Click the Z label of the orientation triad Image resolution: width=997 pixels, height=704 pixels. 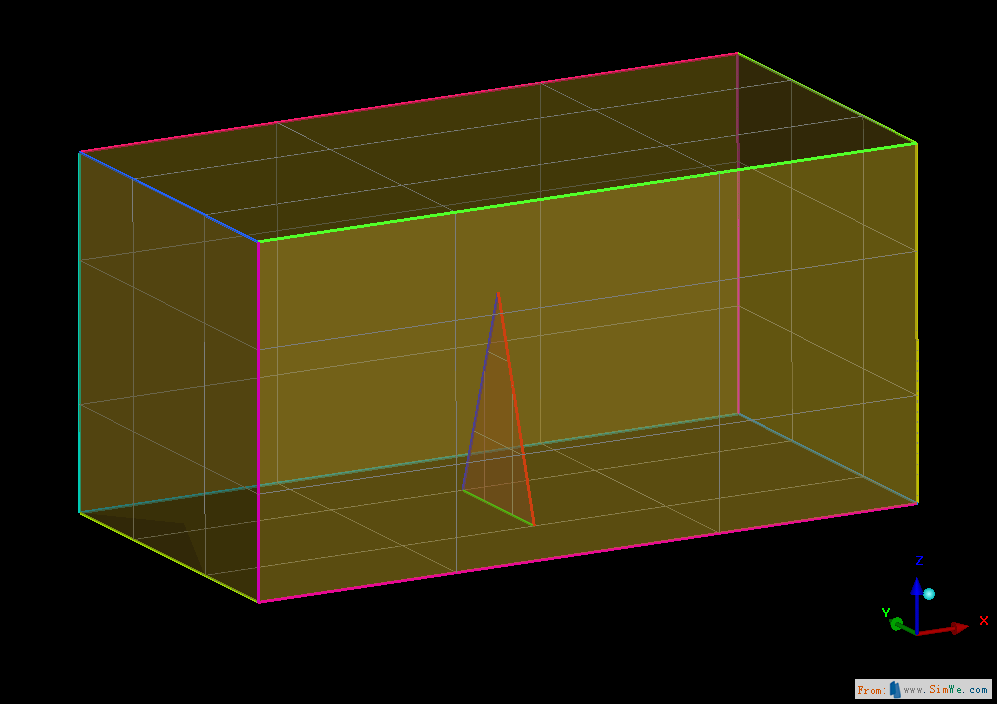[x=919, y=561]
